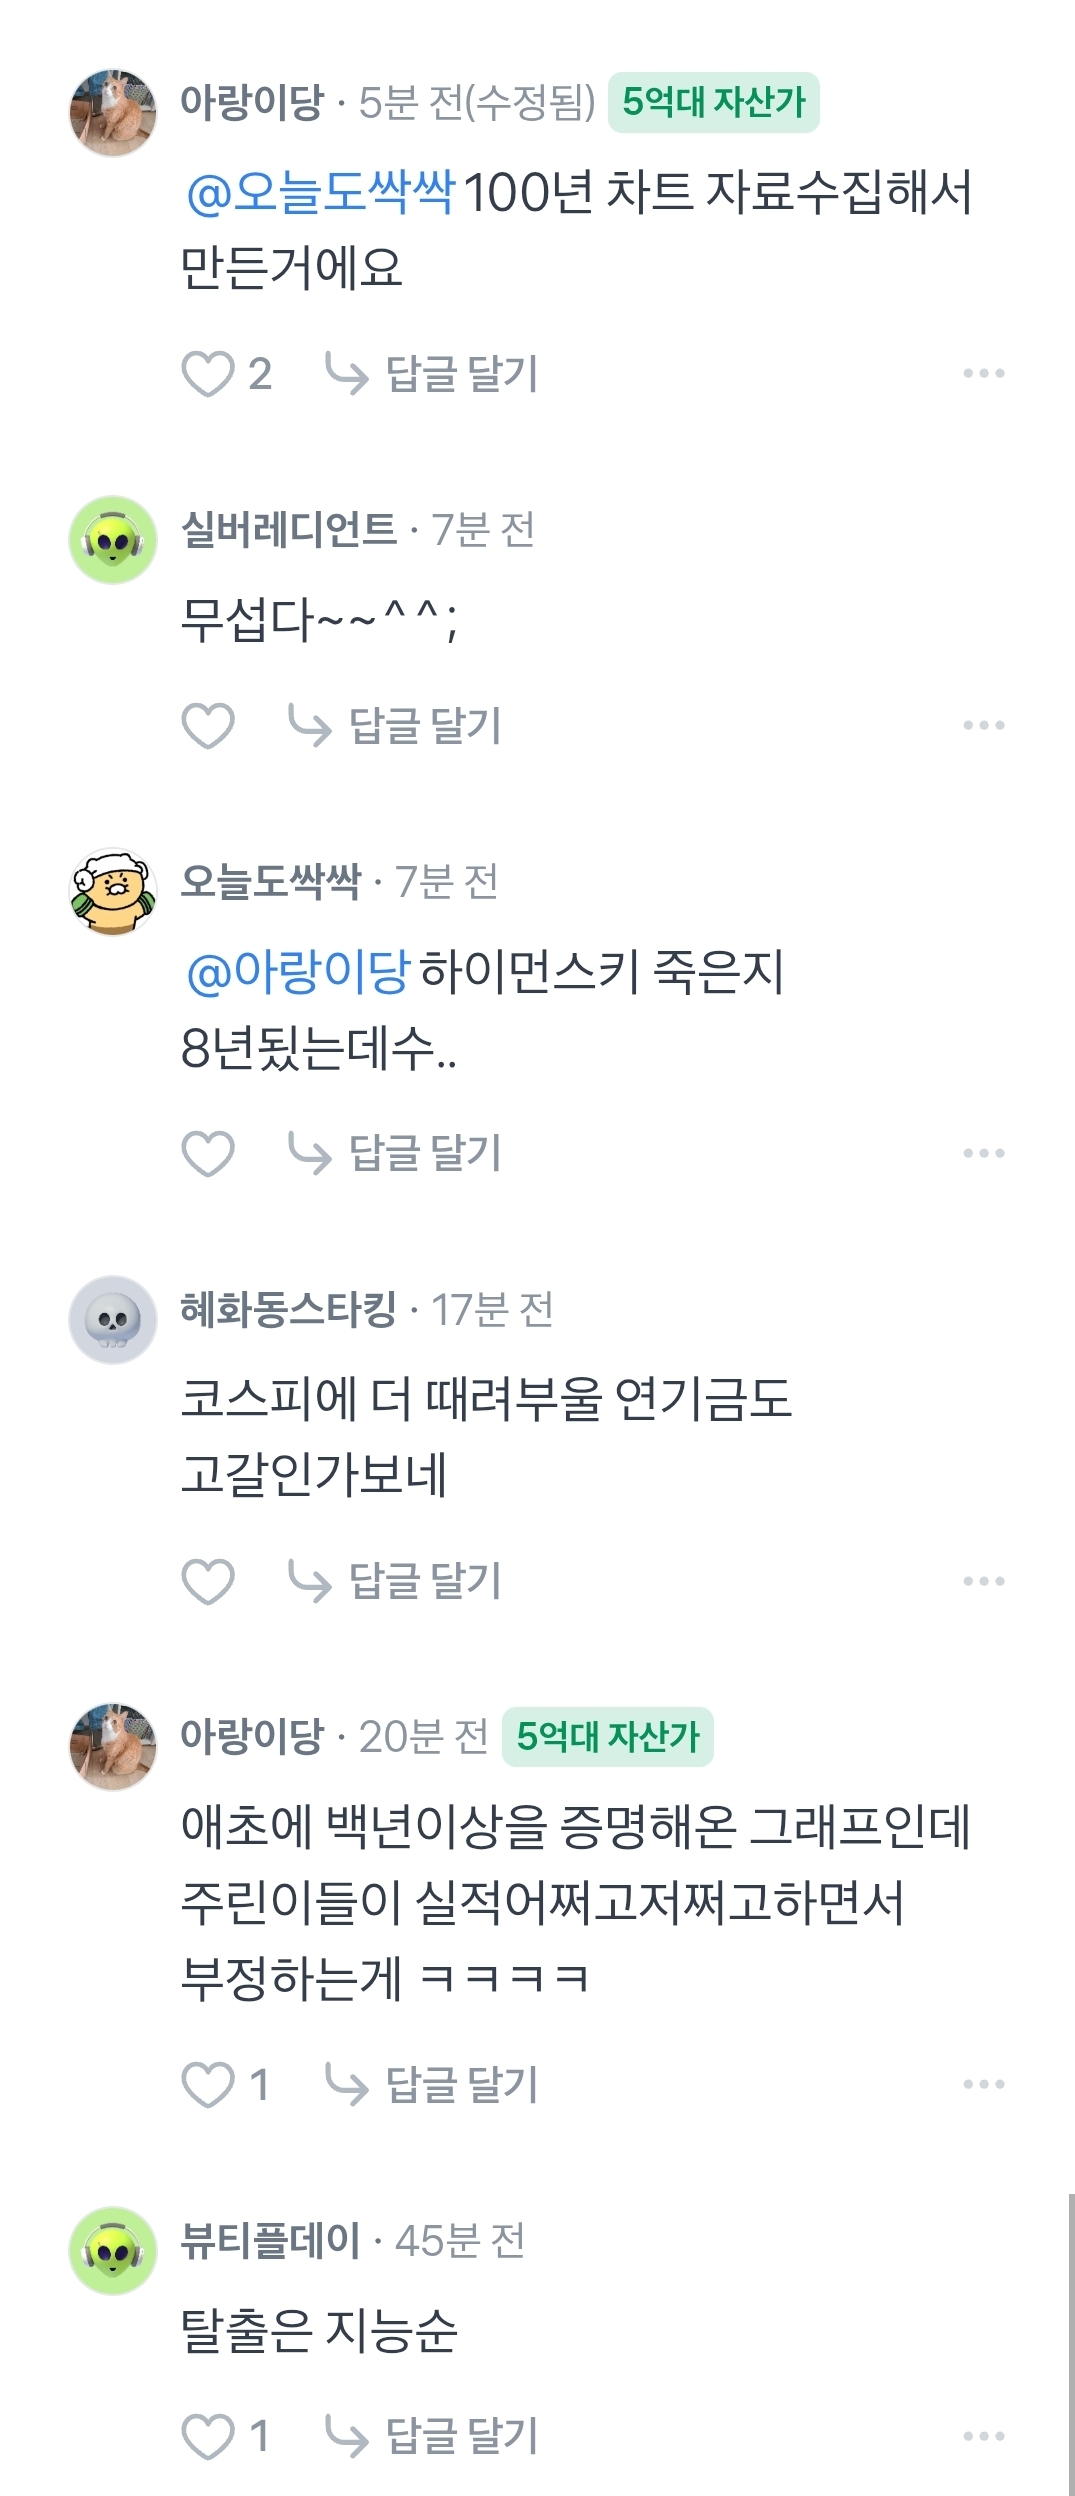Like 아랑이당's 100년 차트 comment

pyautogui.click(x=207, y=374)
